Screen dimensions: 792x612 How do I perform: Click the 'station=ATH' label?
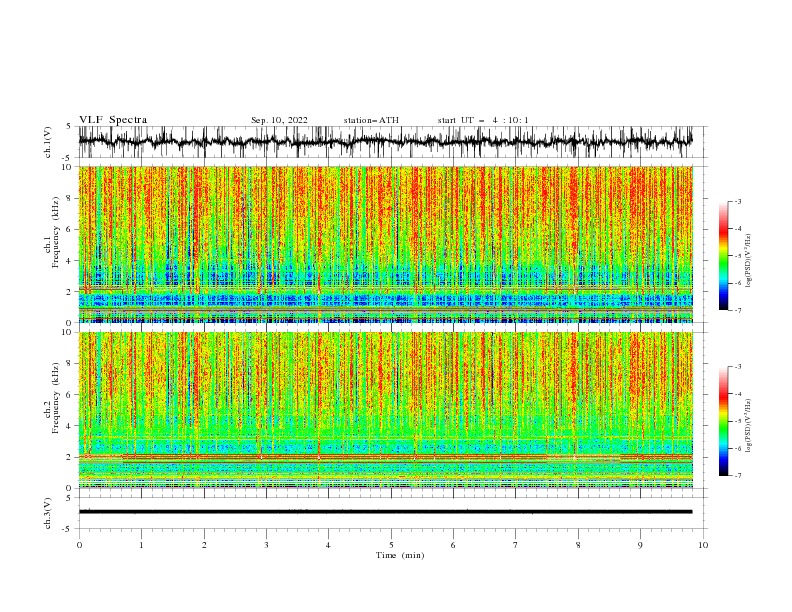371,120
